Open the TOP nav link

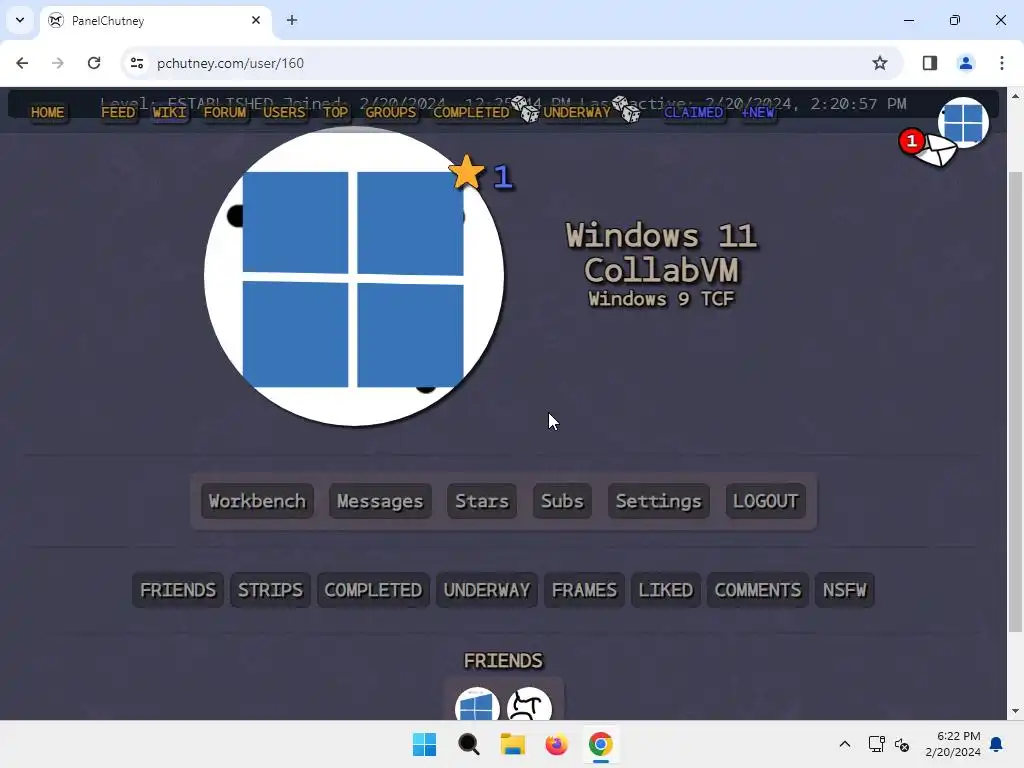coord(336,112)
